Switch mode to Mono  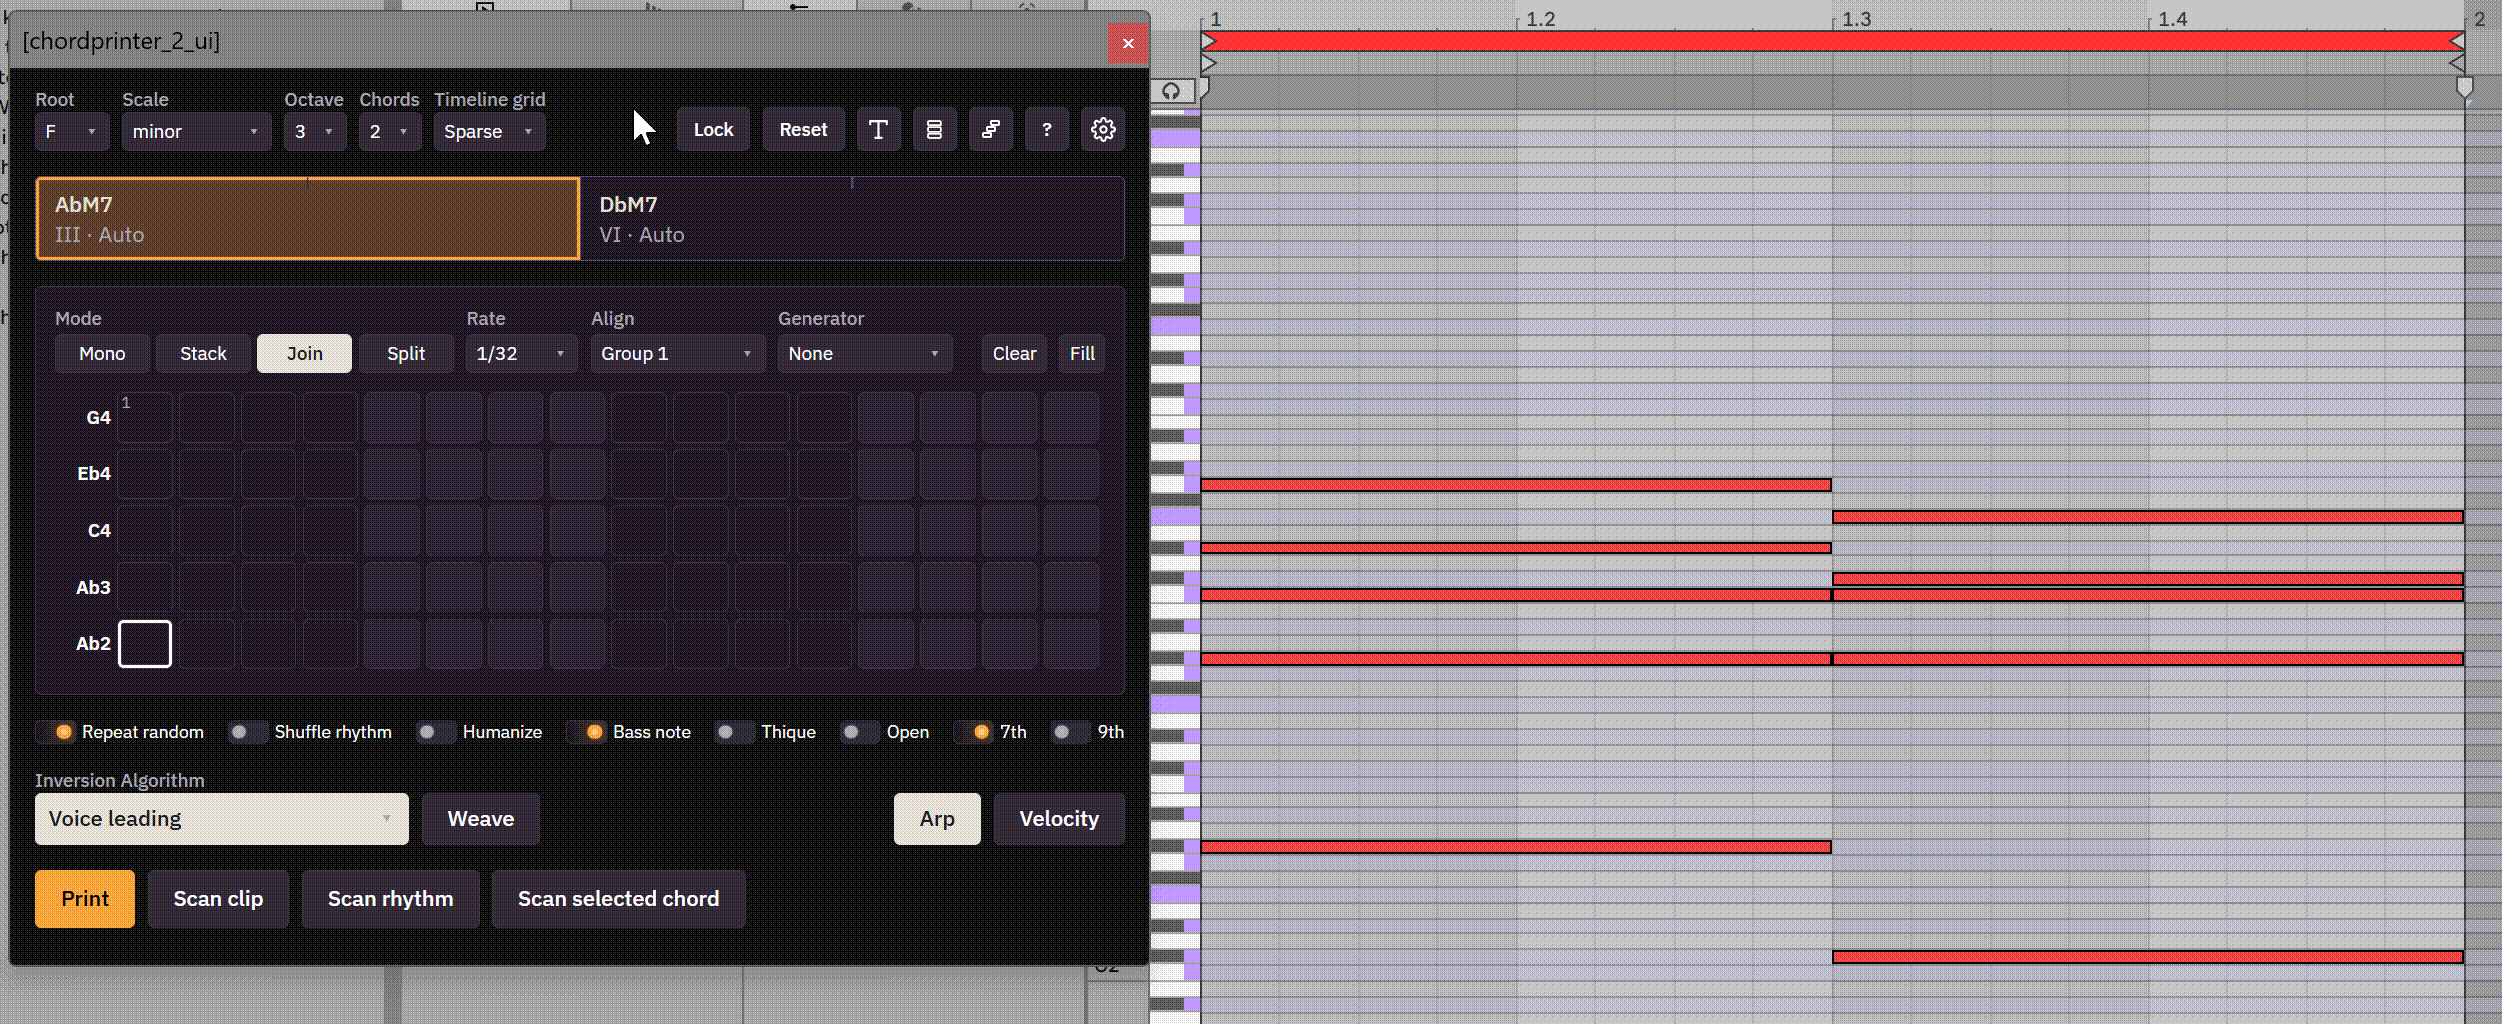(102, 354)
